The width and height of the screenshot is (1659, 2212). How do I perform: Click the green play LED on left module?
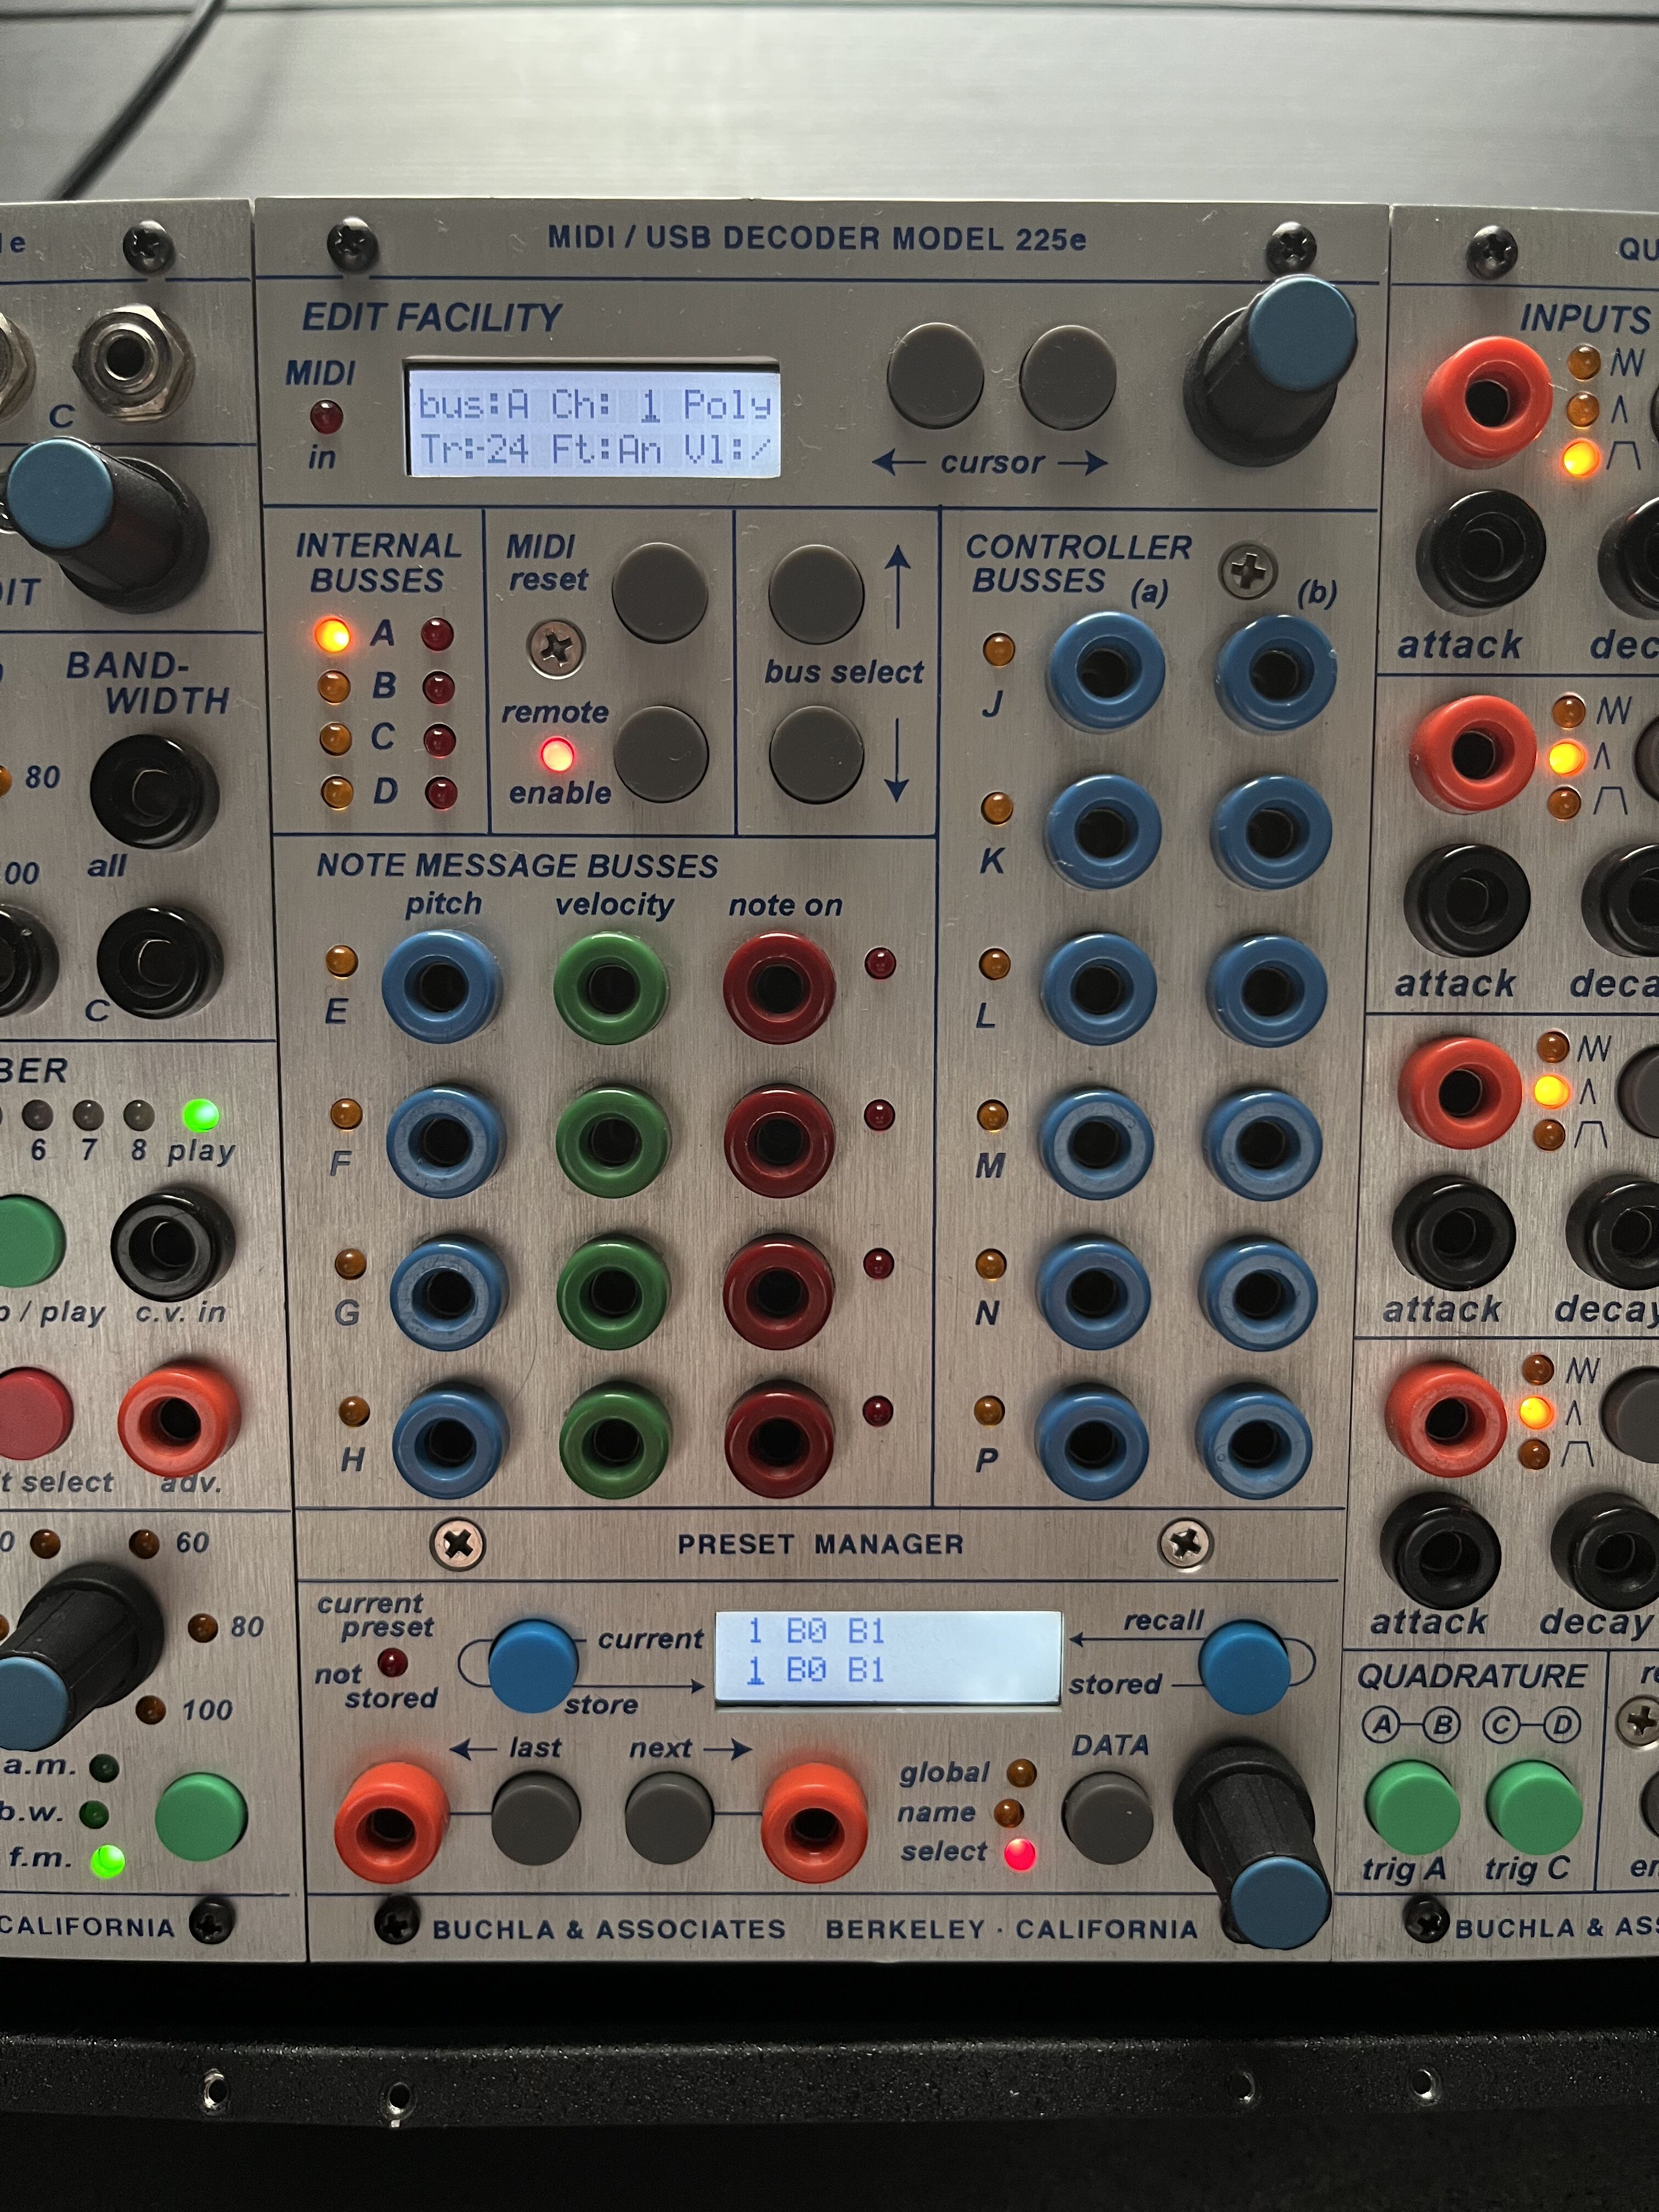point(200,1114)
